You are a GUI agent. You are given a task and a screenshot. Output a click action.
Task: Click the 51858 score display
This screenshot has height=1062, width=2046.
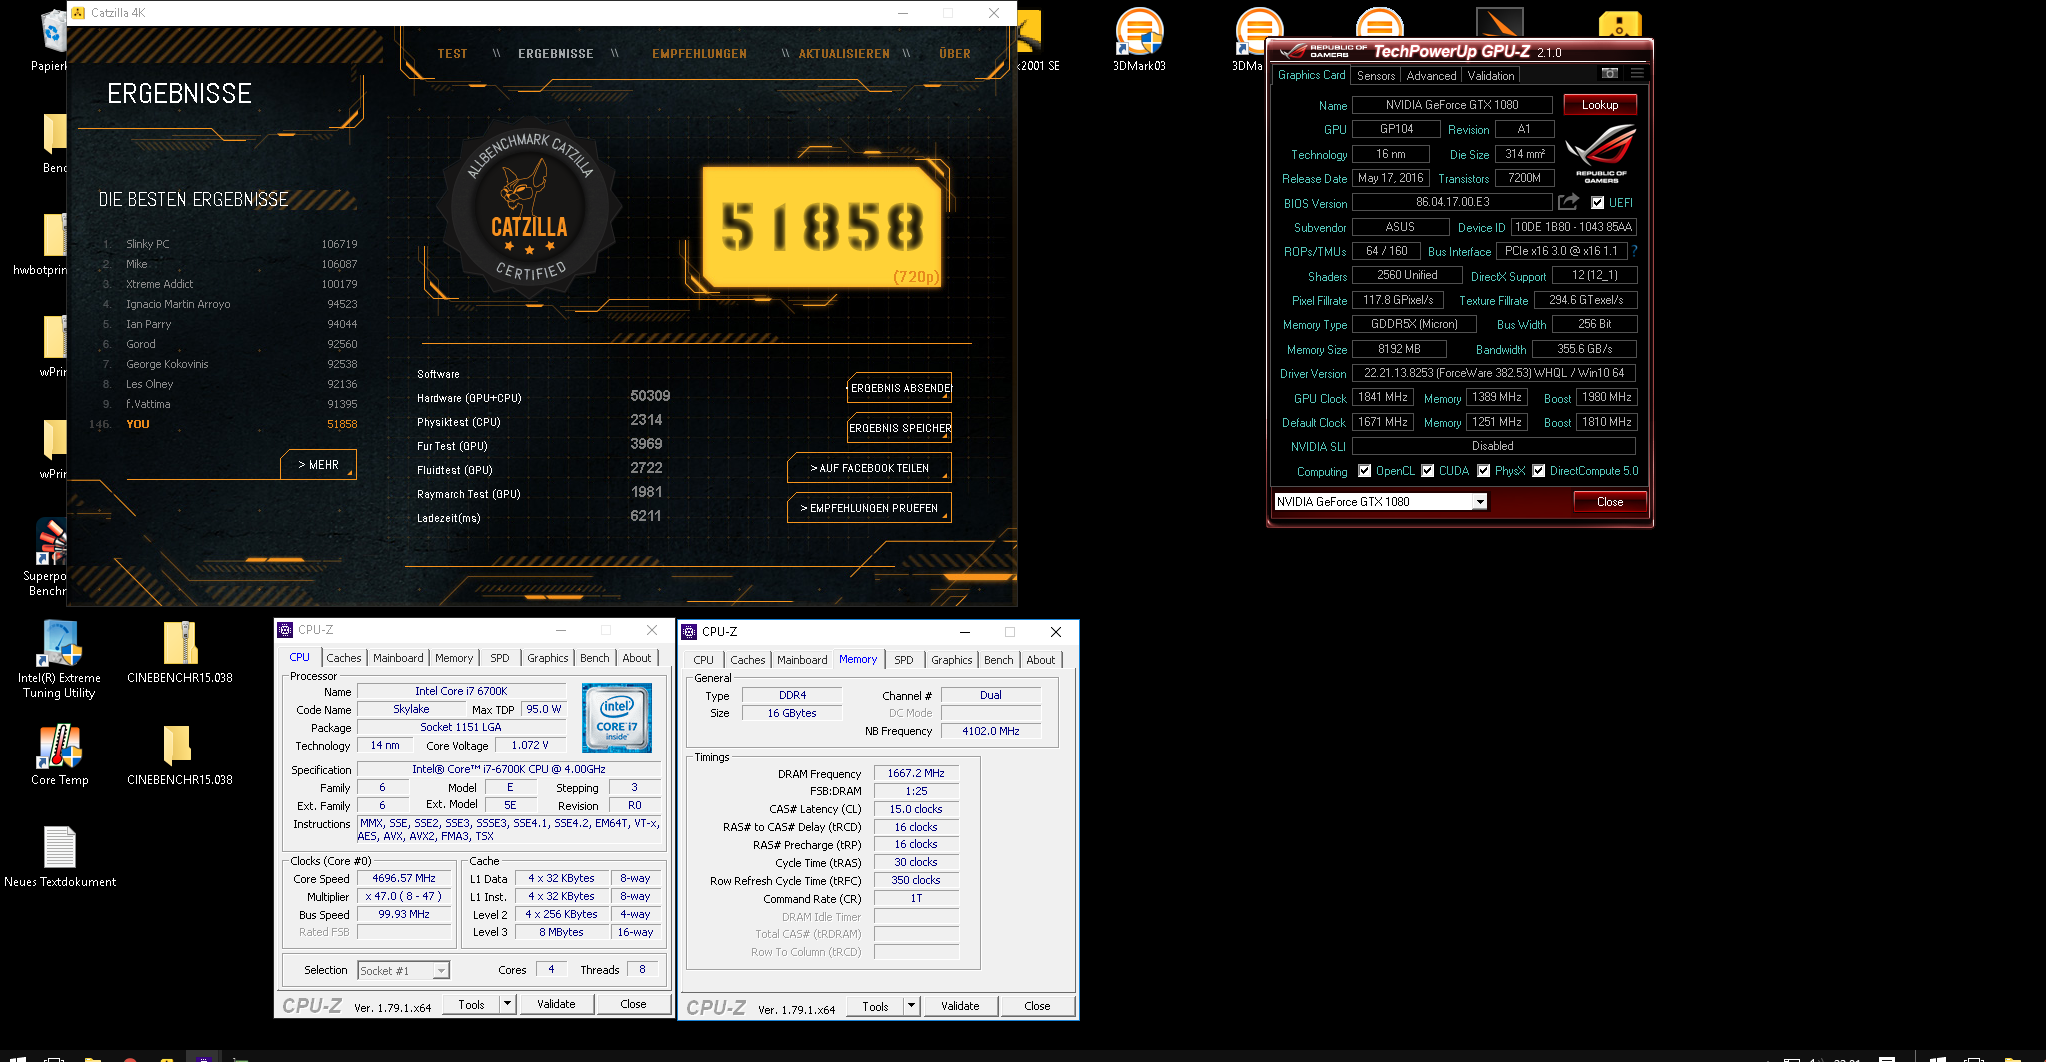[822, 227]
